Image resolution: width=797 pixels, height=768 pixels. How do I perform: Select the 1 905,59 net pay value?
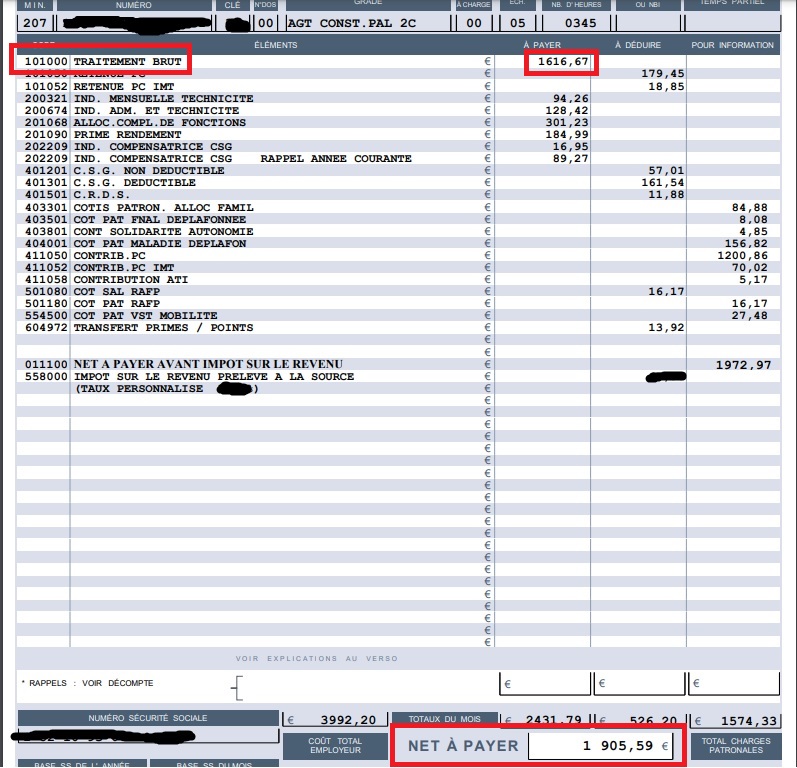tap(600, 745)
